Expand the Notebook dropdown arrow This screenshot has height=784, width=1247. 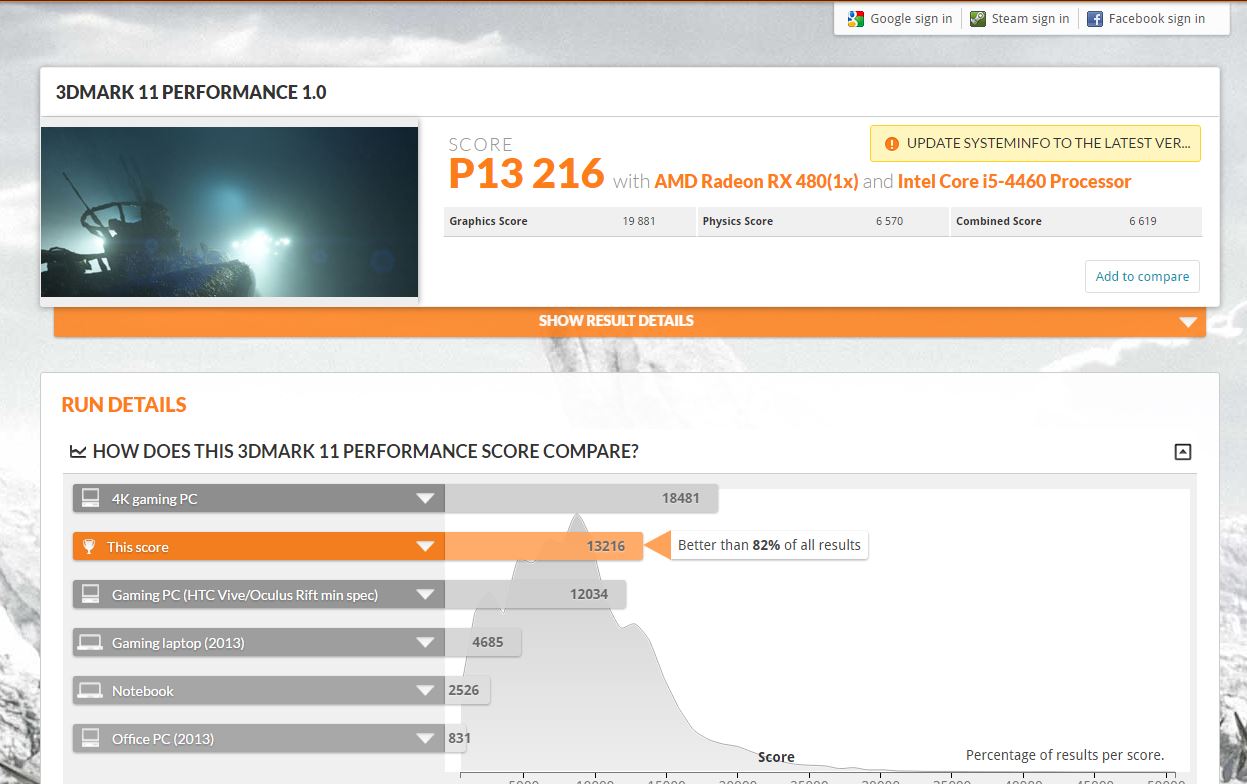[x=425, y=690]
